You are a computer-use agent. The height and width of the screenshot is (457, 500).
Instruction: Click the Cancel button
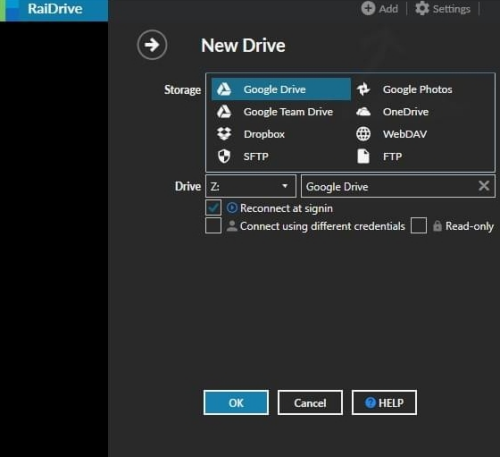coord(310,403)
